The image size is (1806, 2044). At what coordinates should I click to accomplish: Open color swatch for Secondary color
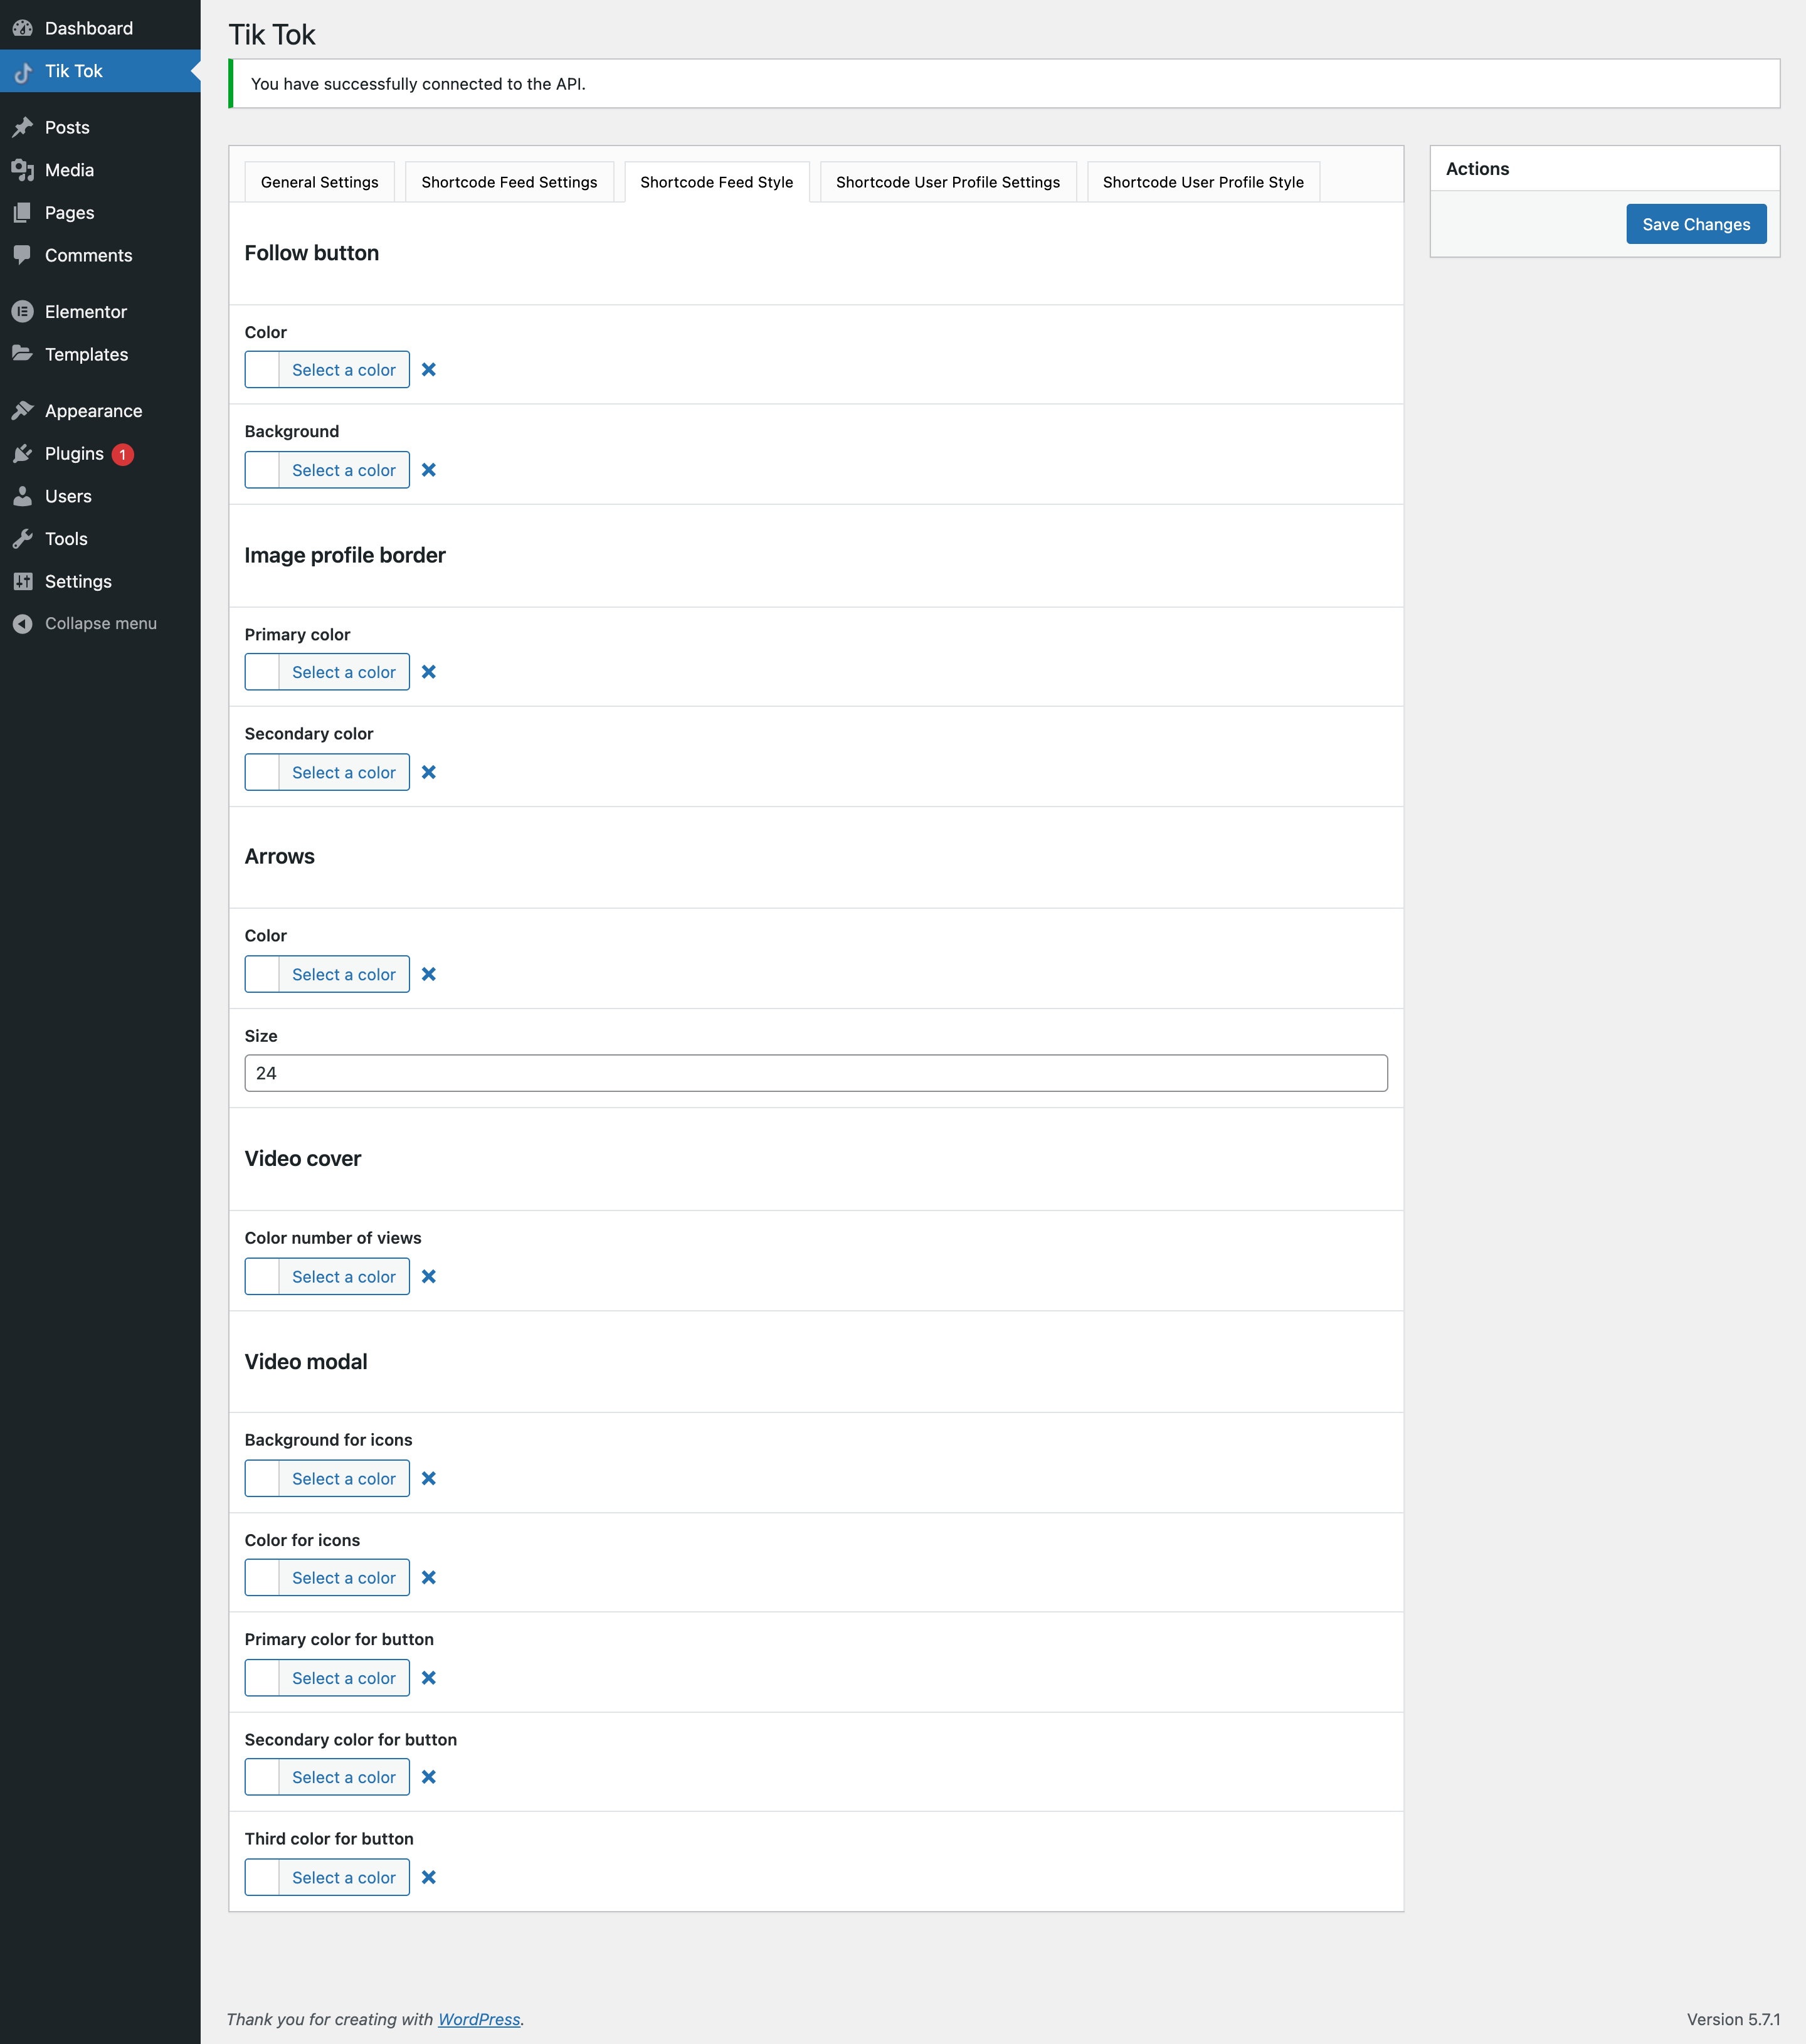click(x=262, y=772)
